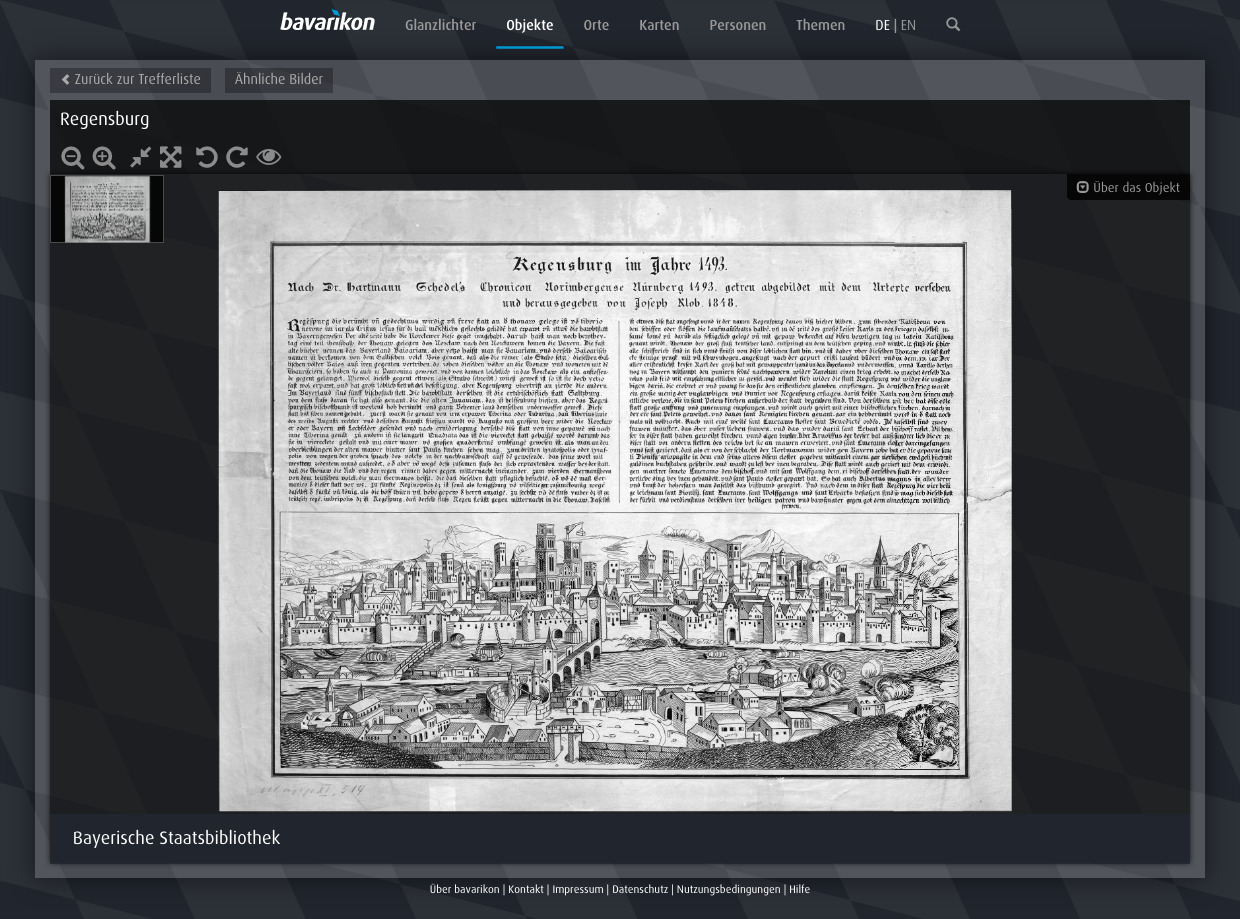1240x919 pixels.
Task: Reset image to fit view
Action: (x=140, y=157)
